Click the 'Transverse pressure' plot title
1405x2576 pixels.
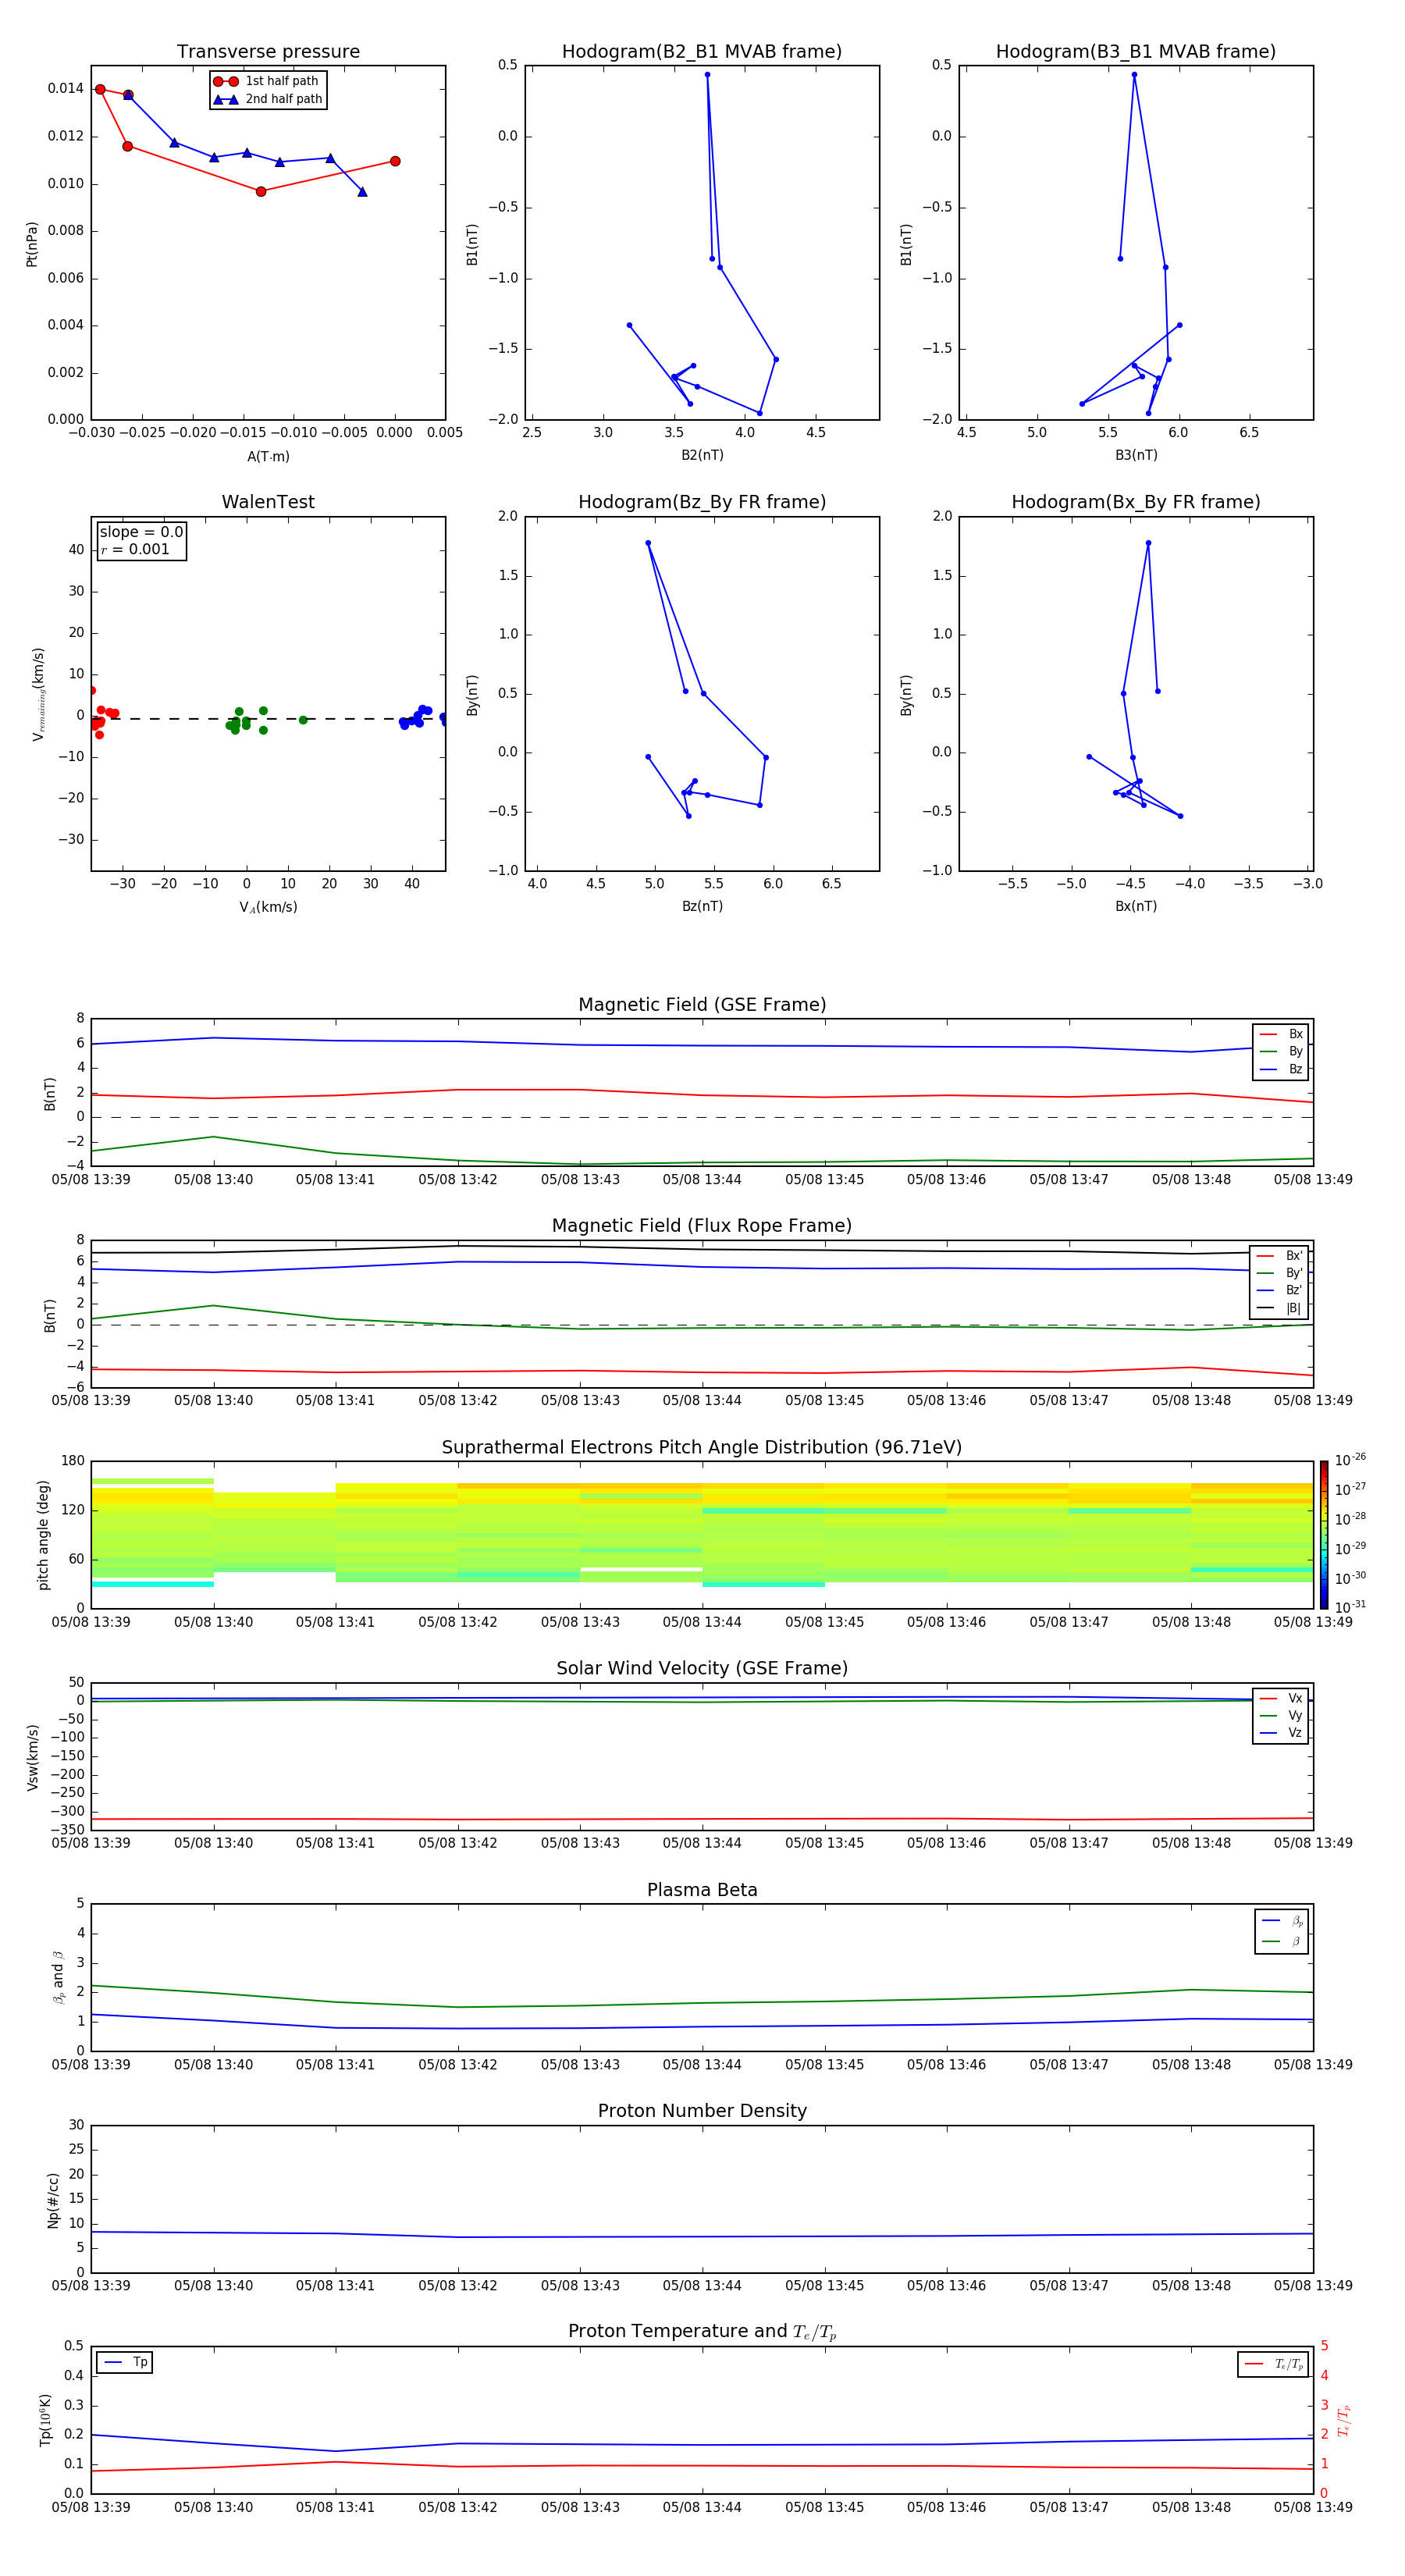(x=268, y=52)
